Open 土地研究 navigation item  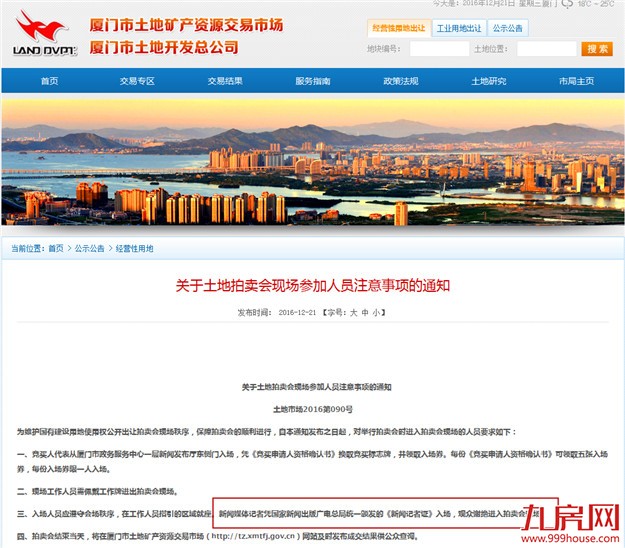(x=489, y=81)
